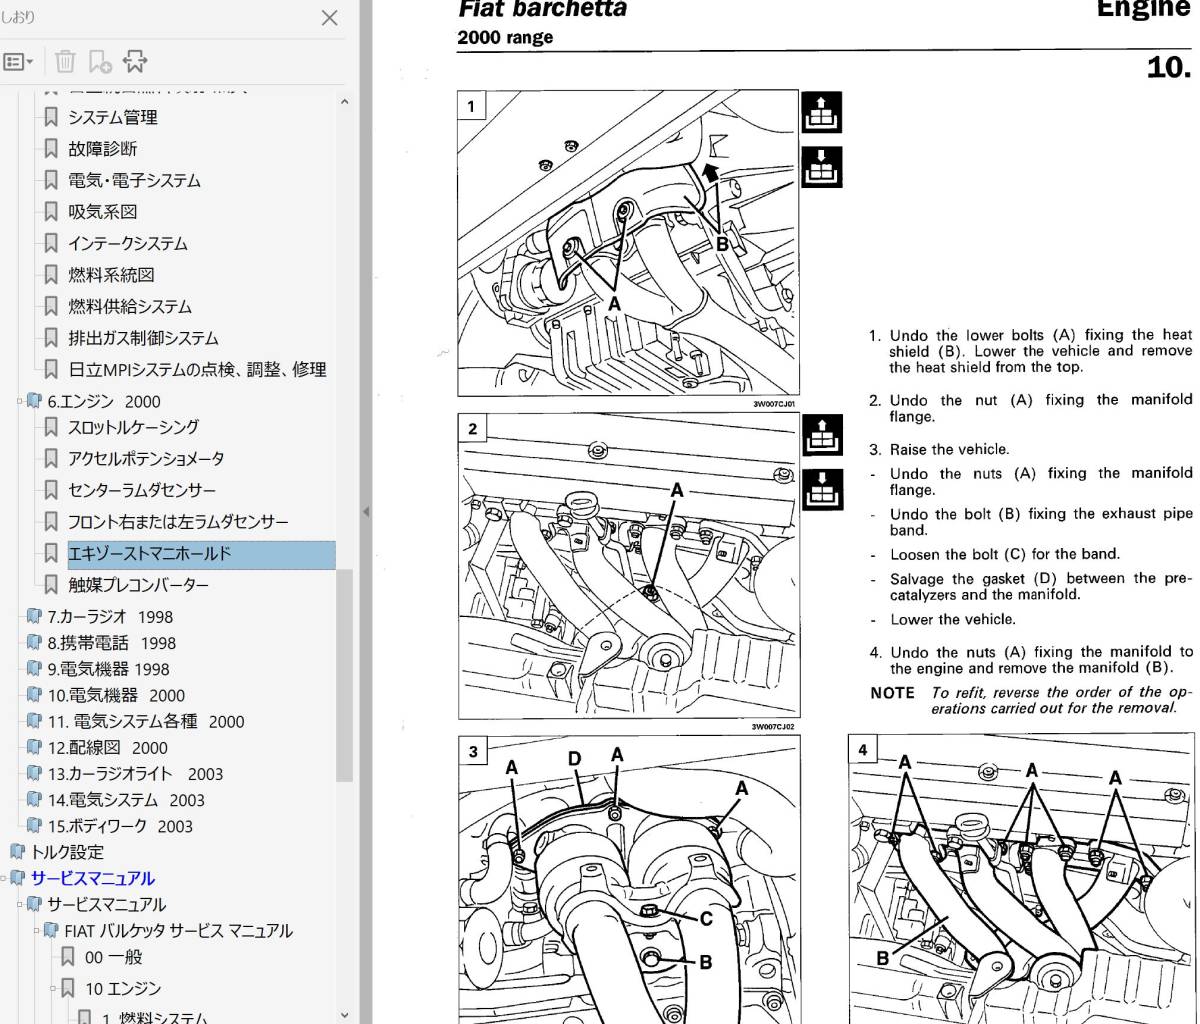1200x1024 pixels.
Task: Select the 日立MPIシステムの点検、調整、修理 bookmark
Action: click(x=197, y=370)
